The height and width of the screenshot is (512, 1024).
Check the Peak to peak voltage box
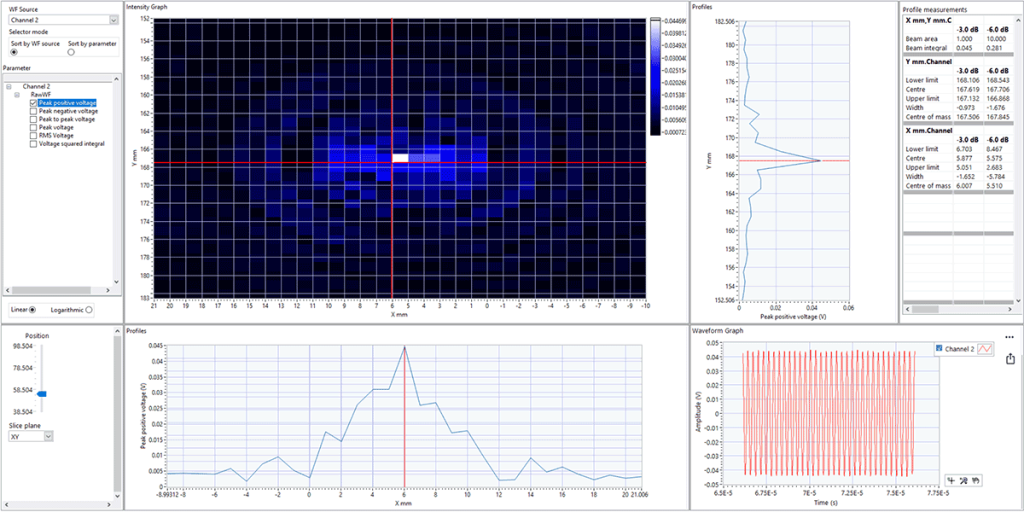[x=33, y=119]
